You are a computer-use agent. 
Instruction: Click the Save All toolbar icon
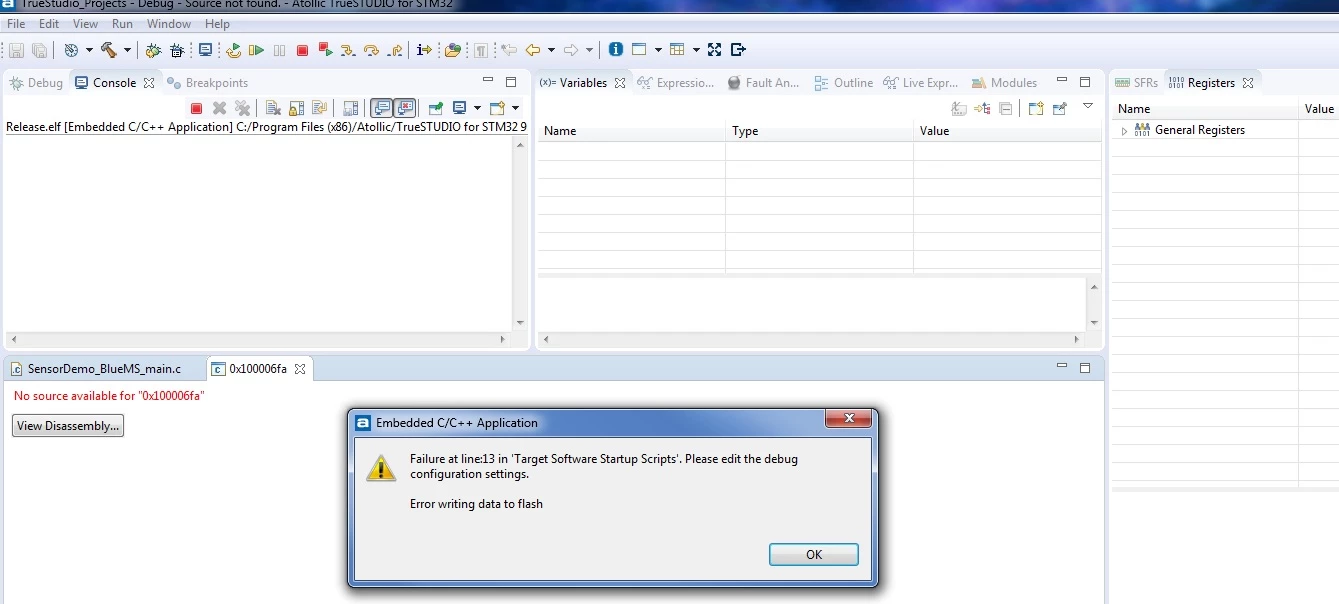coord(39,50)
